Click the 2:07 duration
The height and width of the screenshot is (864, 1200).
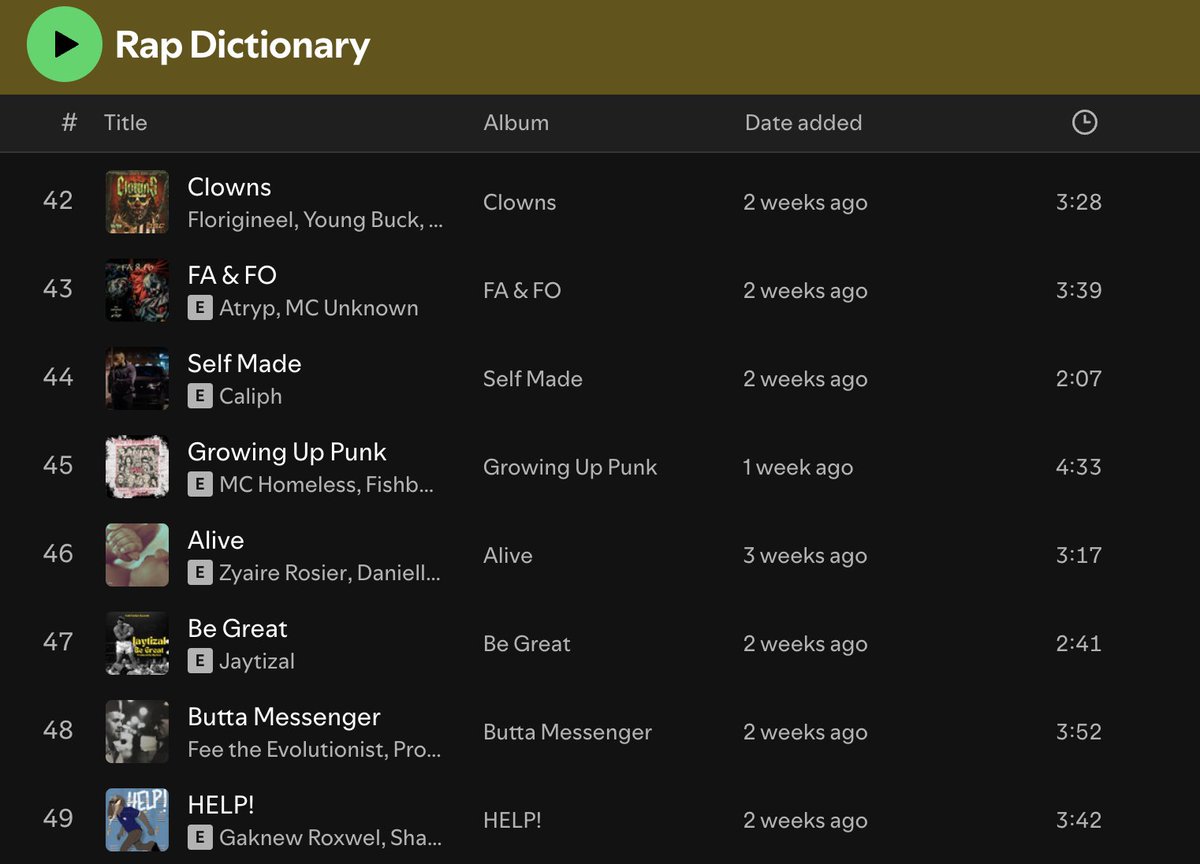(1079, 378)
